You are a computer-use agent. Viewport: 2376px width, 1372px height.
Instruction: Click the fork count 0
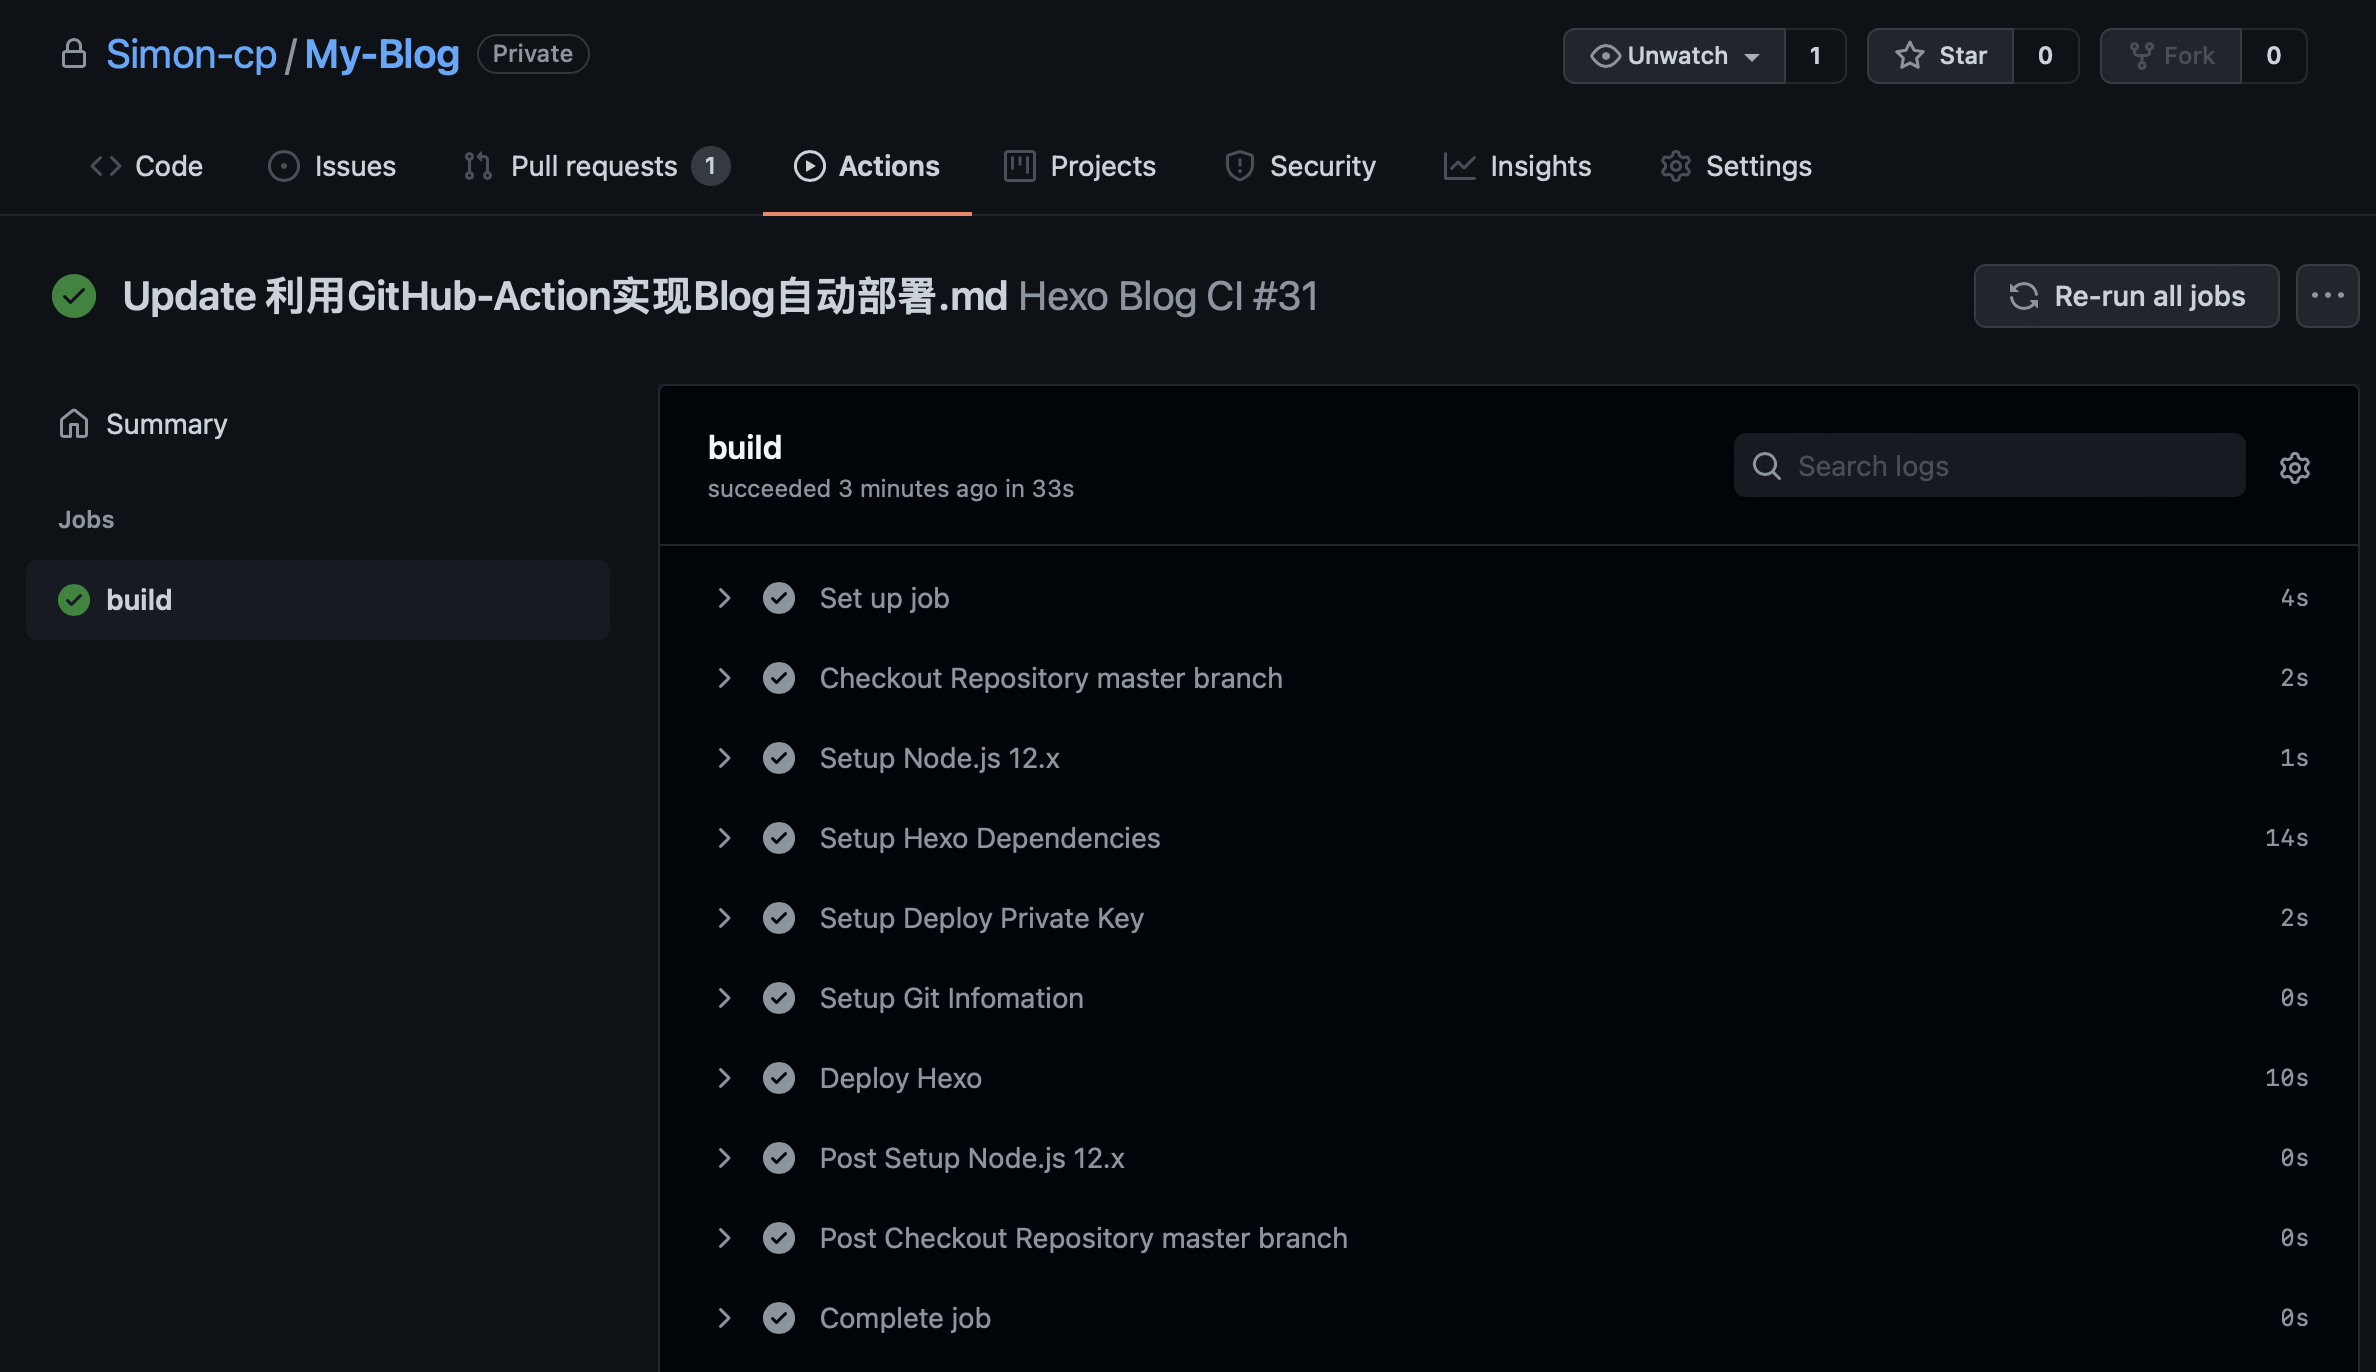pyautogui.click(x=2274, y=56)
